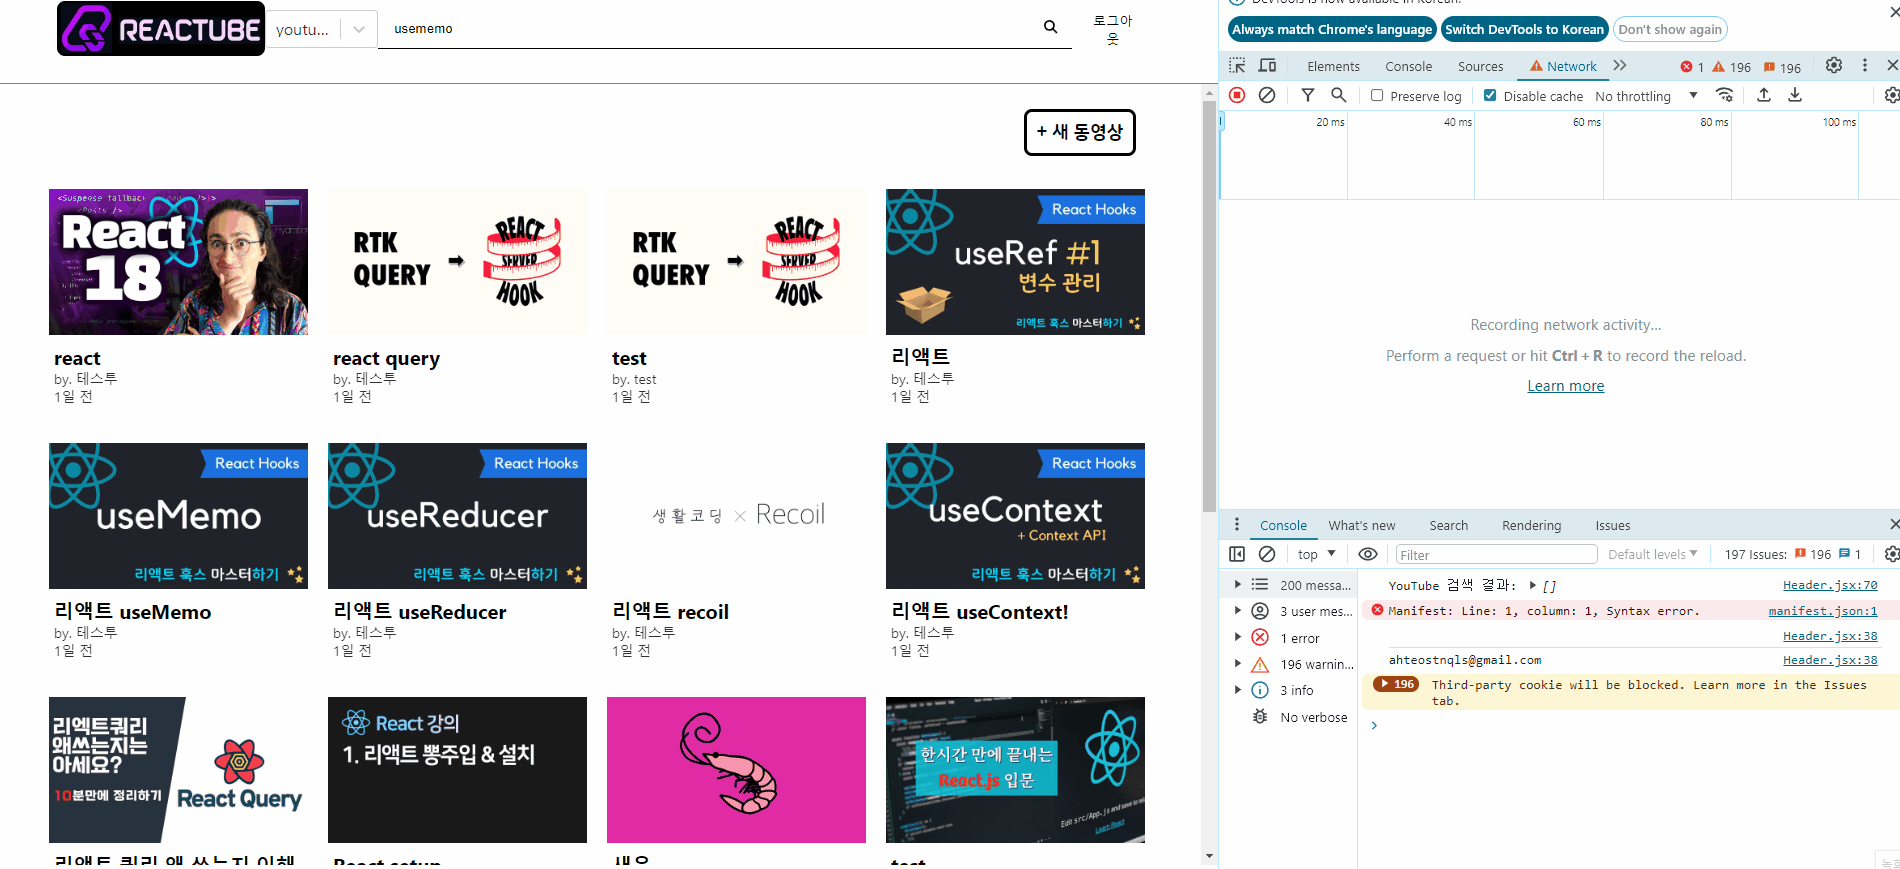This screenshot has height=869, width=1900.
Task: Open drawer three-dot menu
Action: click(1237, 525)
